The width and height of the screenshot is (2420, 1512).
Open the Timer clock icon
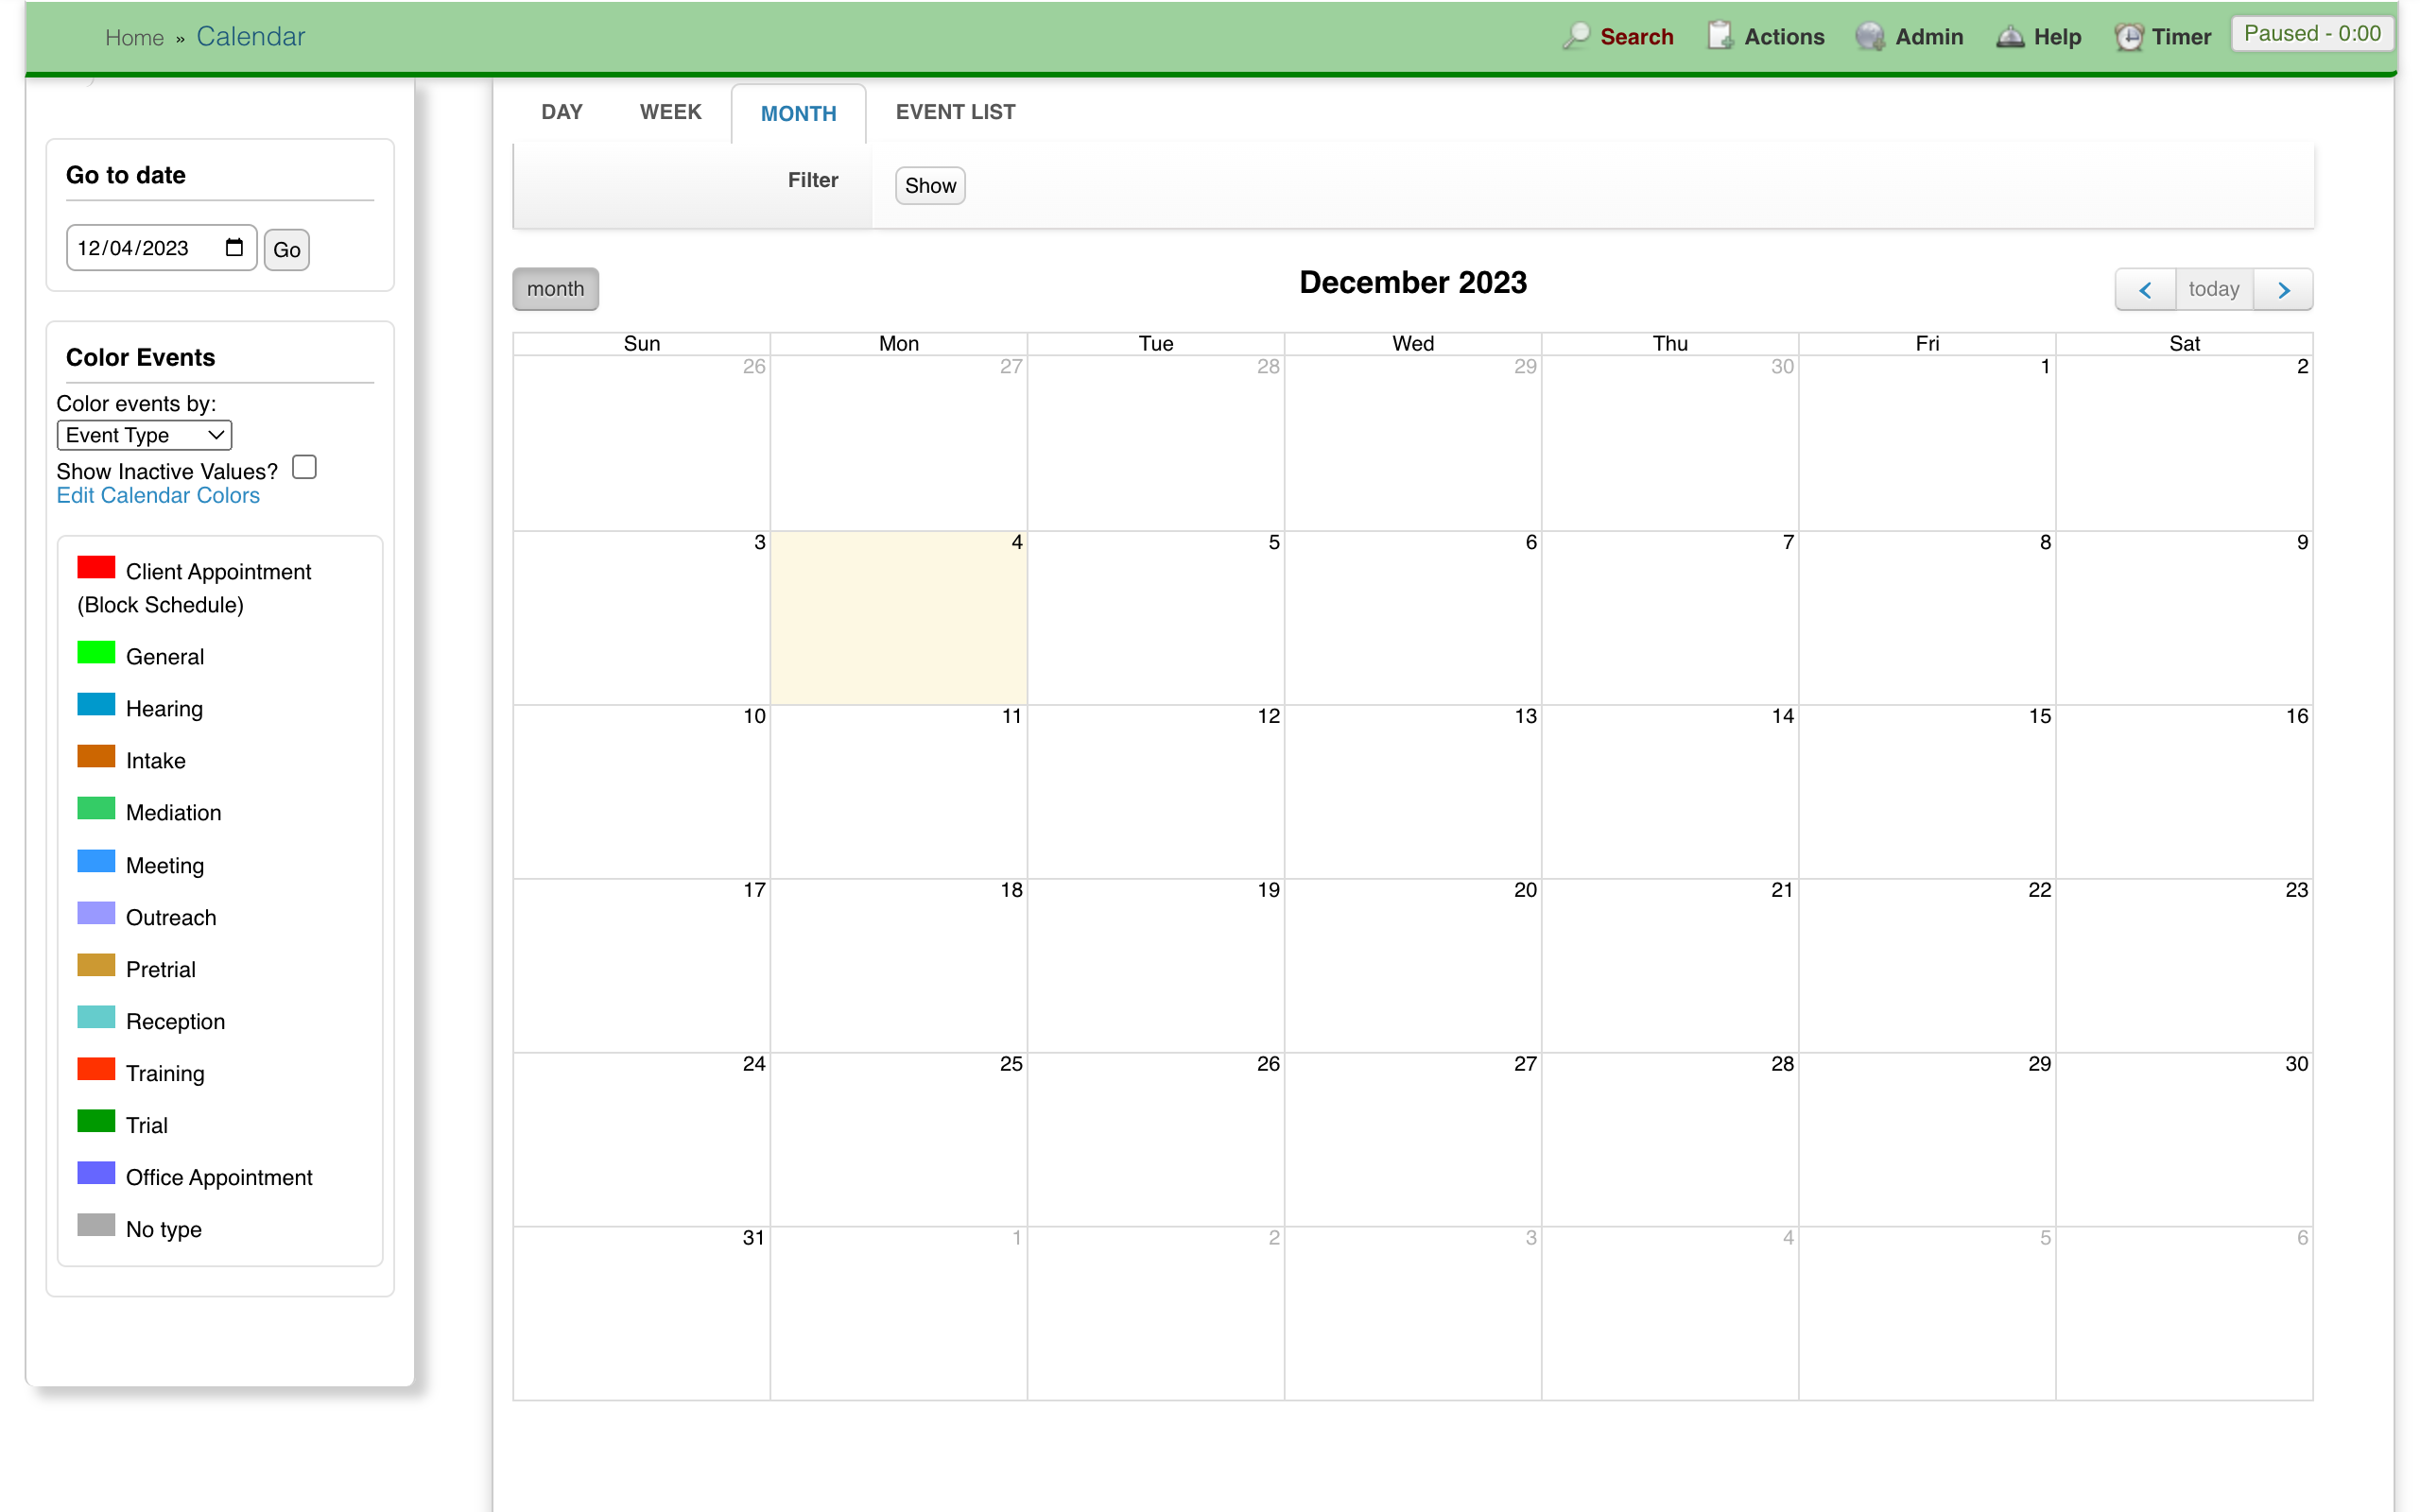(2128, 35)
